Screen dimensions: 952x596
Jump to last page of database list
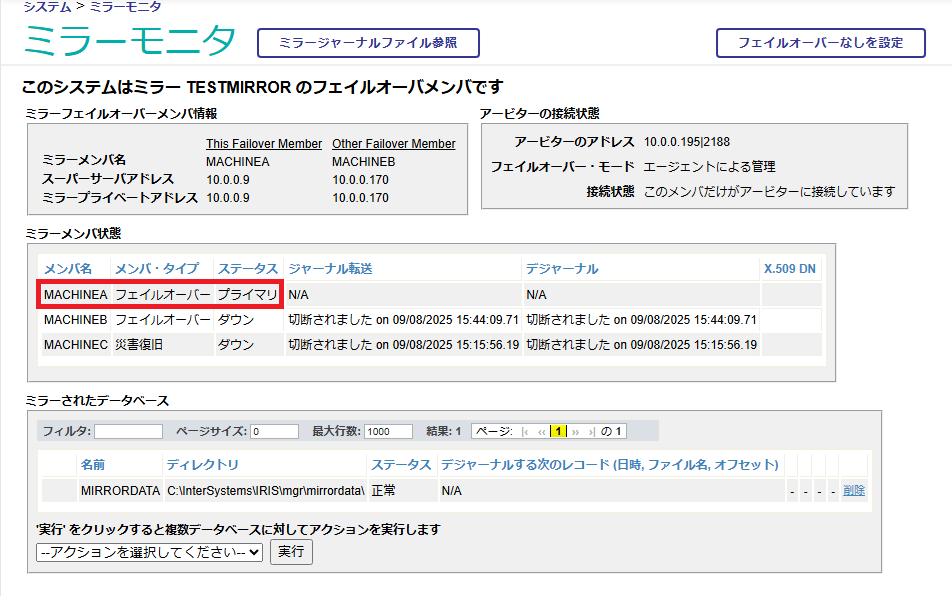coord(590,431)
